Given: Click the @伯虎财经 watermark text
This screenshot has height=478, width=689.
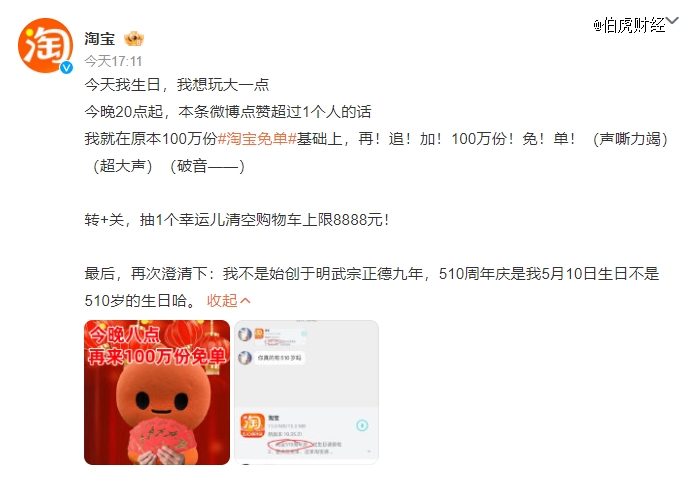Looking at the screenshot, I should pos(629,25).
